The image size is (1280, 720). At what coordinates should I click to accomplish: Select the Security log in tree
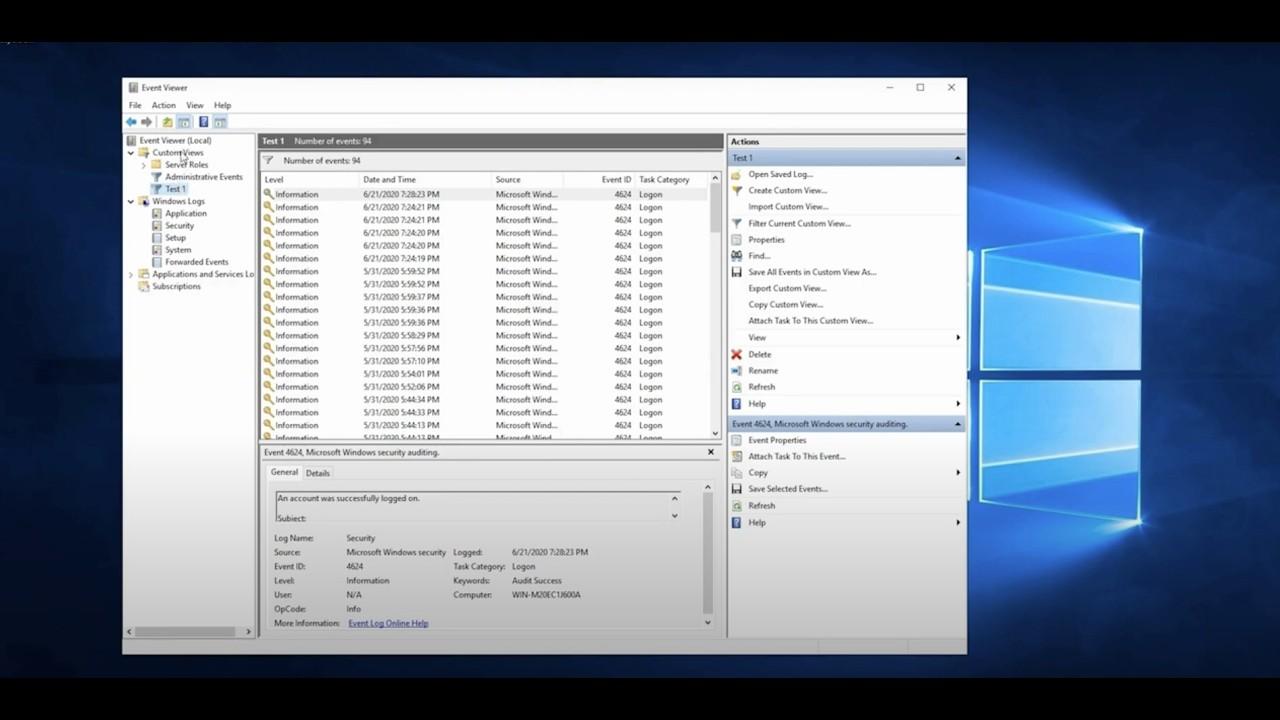click(179, 226)
